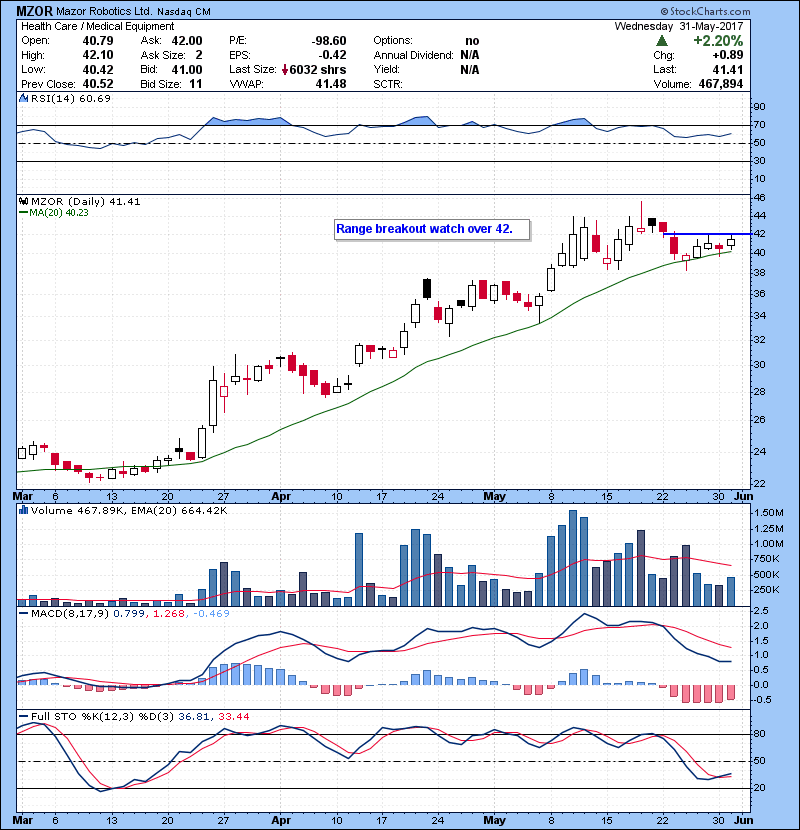Image resolution: width=800 pixels, height=830 pixels.
Task: Click the Chg value +0.89
Action: [727, 55]
